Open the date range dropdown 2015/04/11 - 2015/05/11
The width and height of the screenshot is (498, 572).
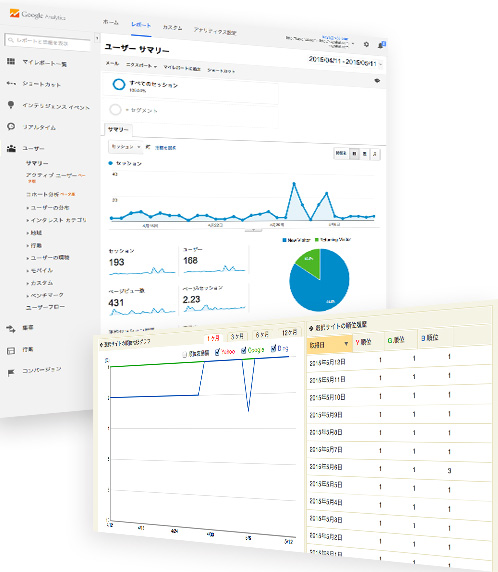(x=345, y=61)
